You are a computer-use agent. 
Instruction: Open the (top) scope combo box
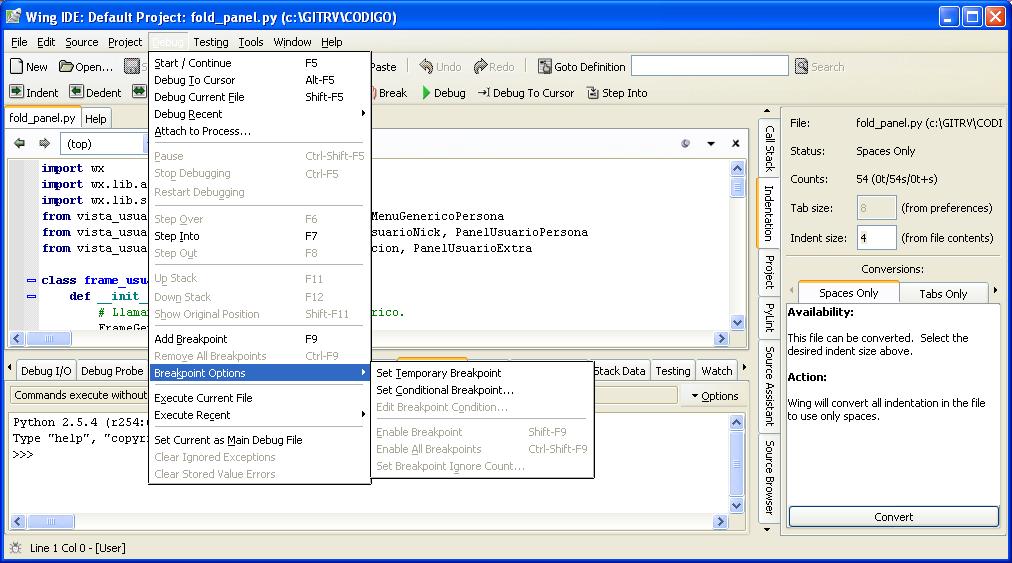[x=104, y=143]
